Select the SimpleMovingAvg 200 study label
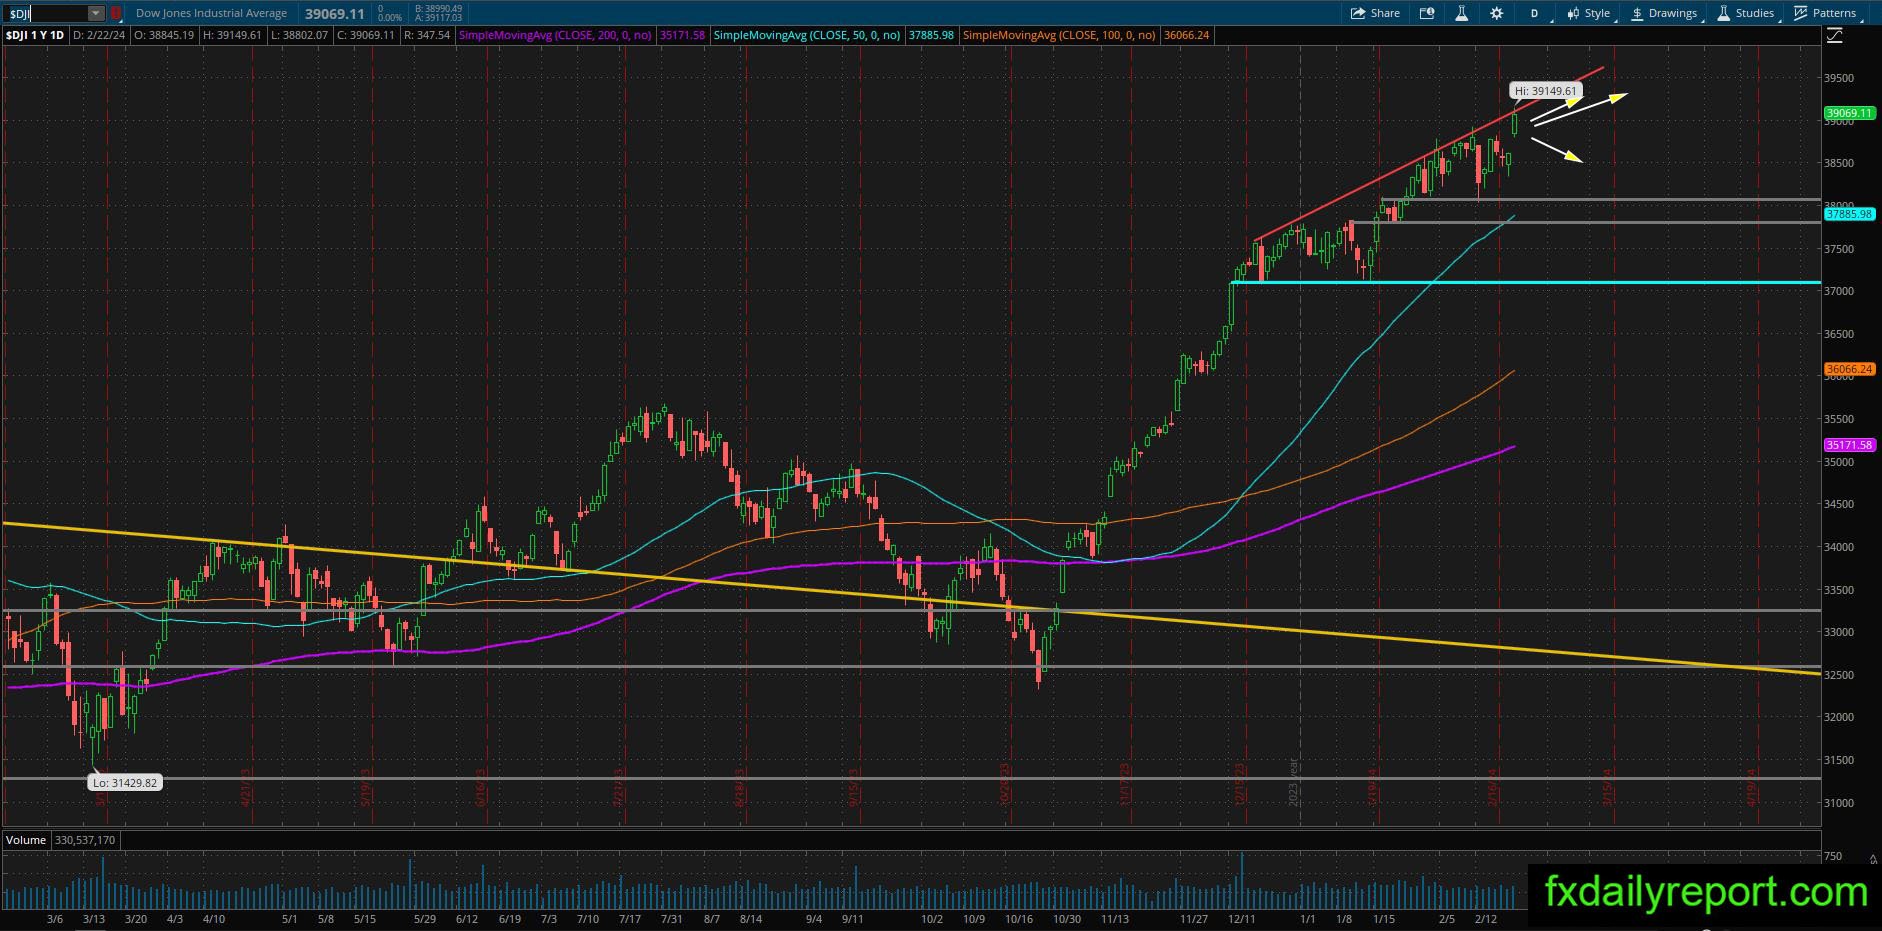This screenshot has height=931, width=1882. [555, 35]
